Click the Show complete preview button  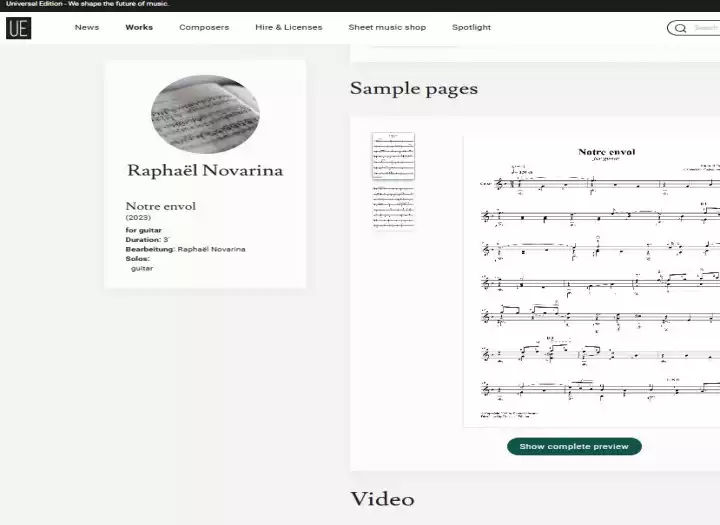[x=574, y=446]
